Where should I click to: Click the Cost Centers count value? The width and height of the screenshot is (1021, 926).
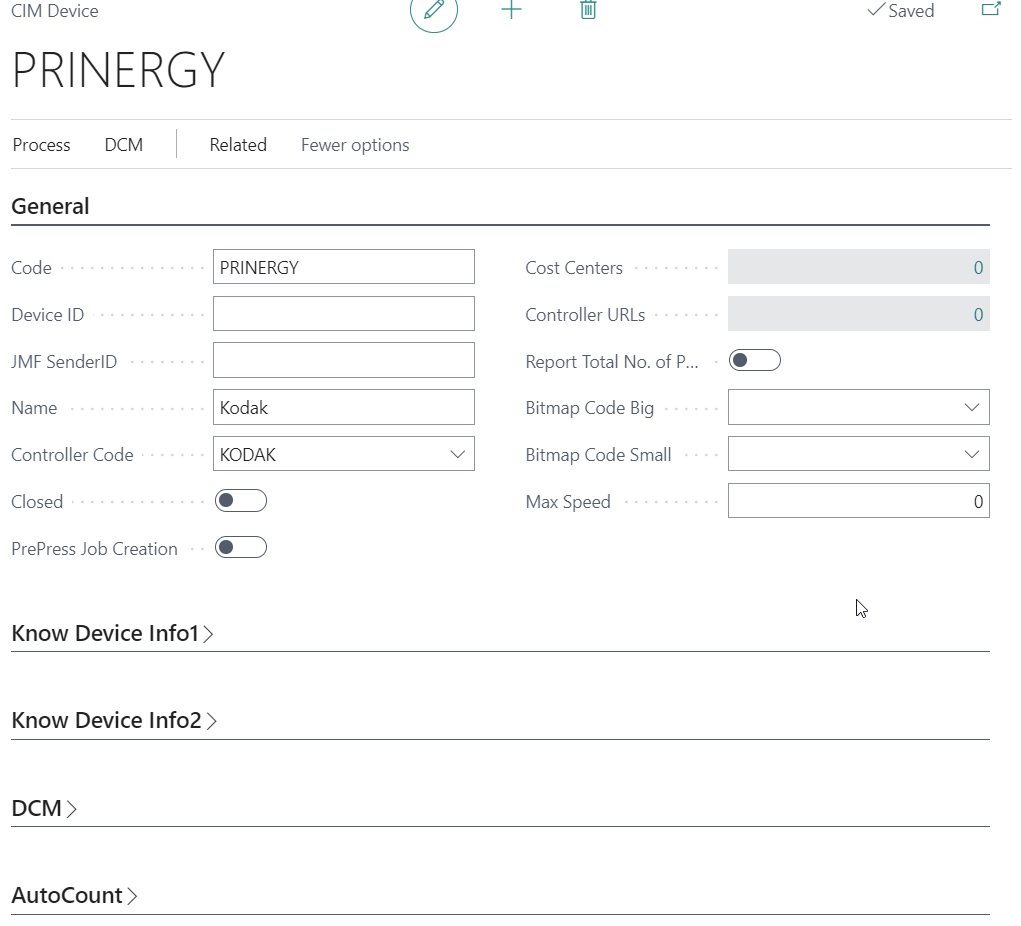[x=977, y=268]
